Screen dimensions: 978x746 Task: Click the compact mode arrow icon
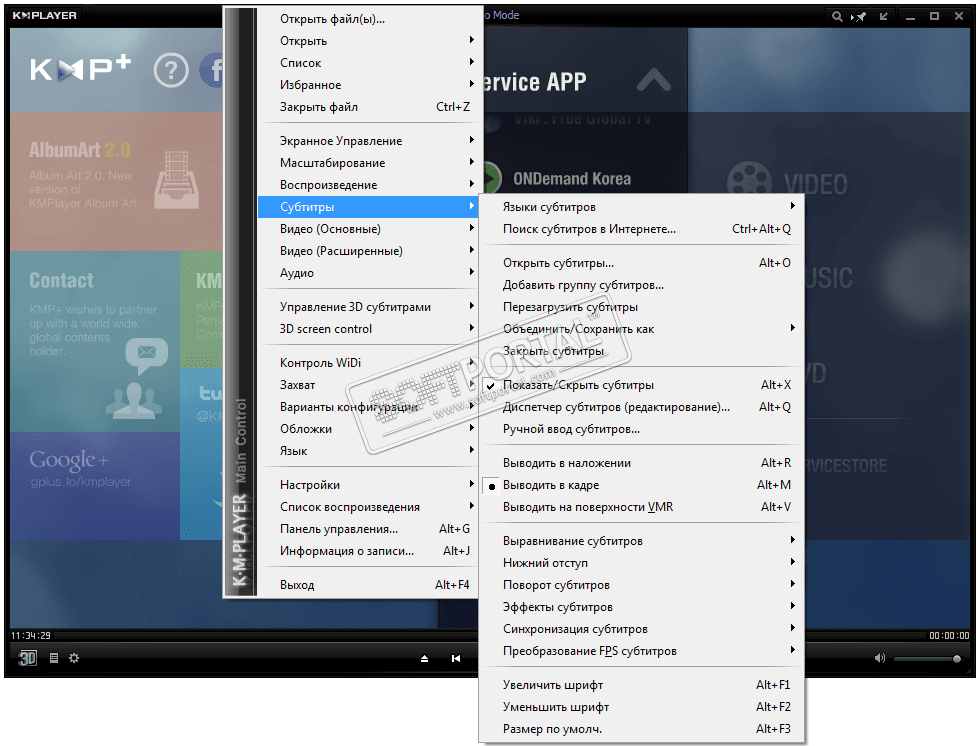(884, 16)
